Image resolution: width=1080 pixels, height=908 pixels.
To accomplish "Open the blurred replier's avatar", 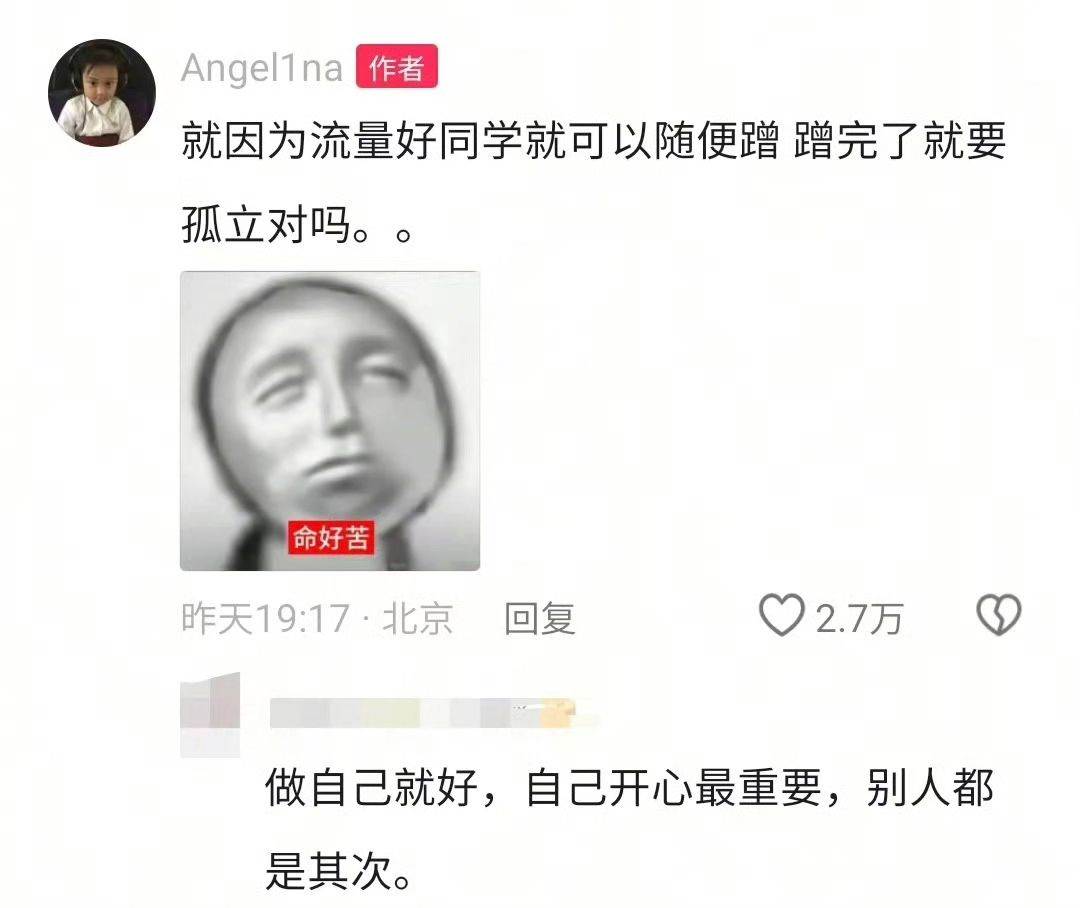I will click(x=210, y=715).
